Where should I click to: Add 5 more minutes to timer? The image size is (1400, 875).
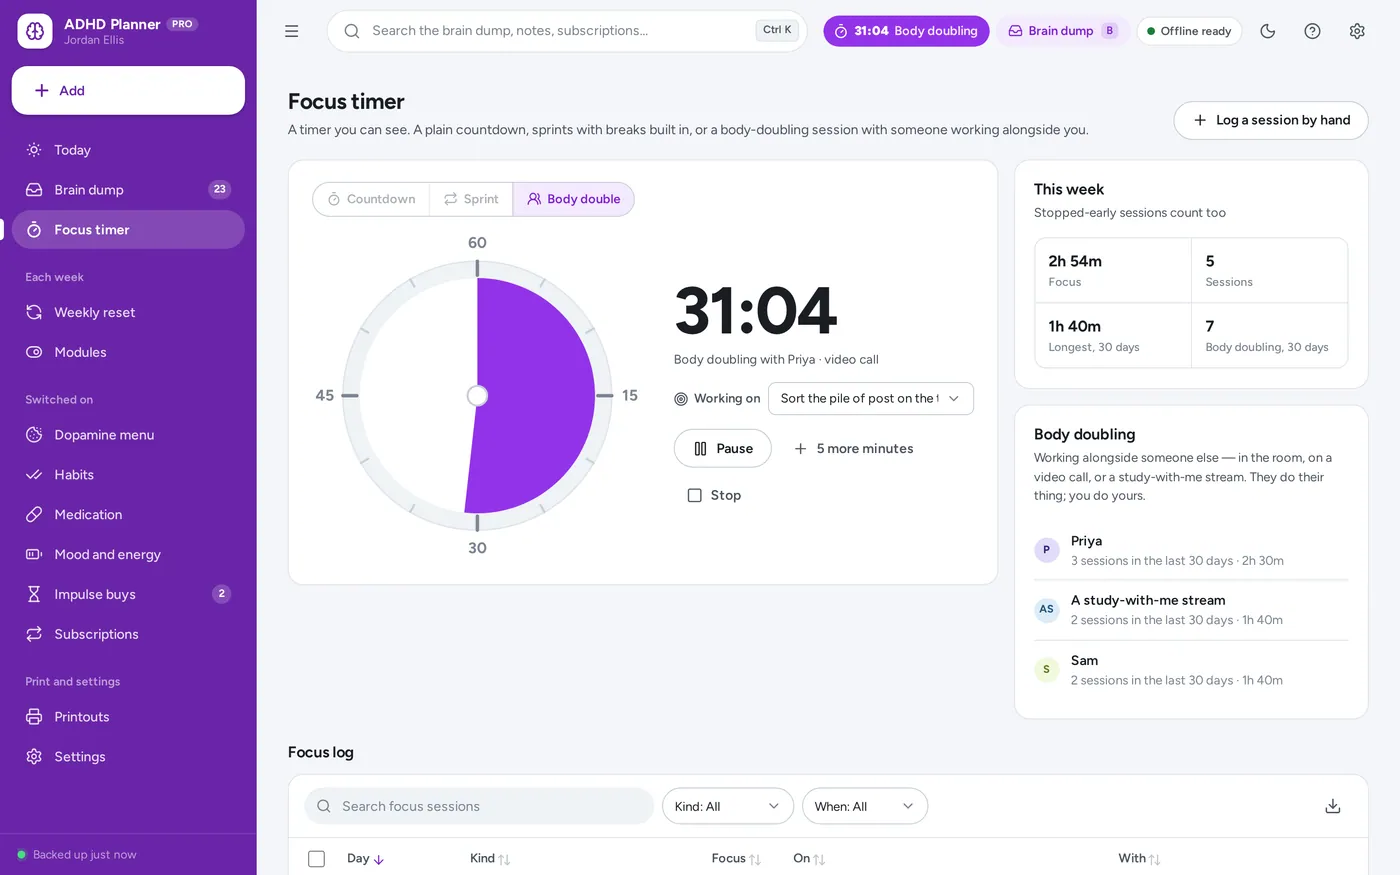click(853, 449)
